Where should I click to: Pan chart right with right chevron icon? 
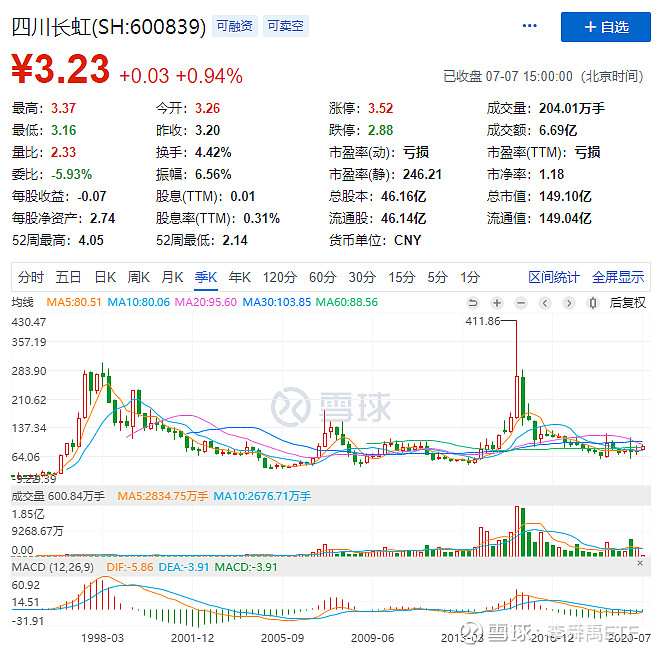pos(569,303)
